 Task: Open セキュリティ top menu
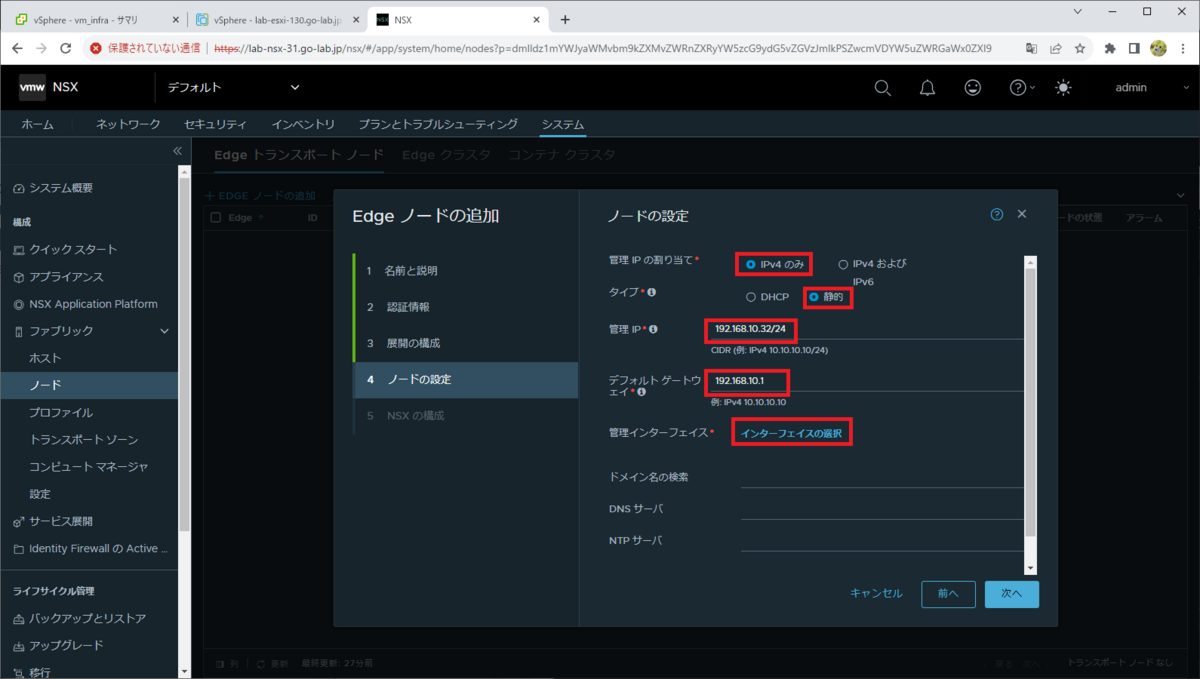click(215, 124)
